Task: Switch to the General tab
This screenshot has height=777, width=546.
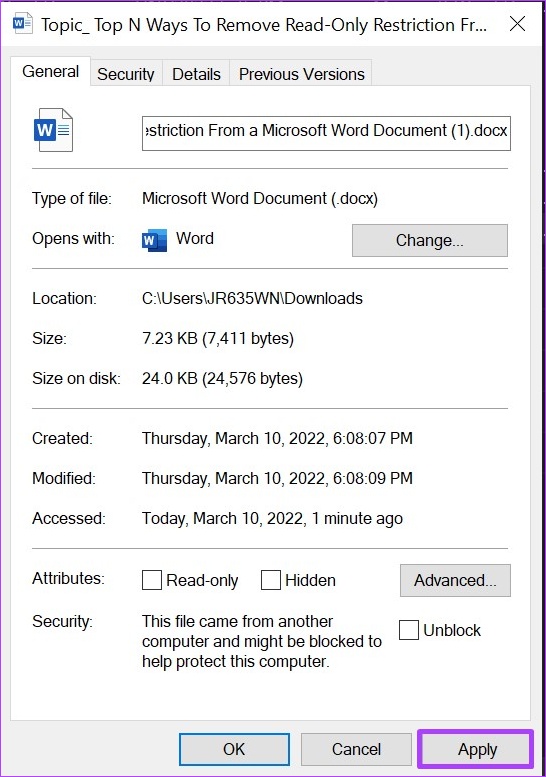Action: tap(51, 71)
